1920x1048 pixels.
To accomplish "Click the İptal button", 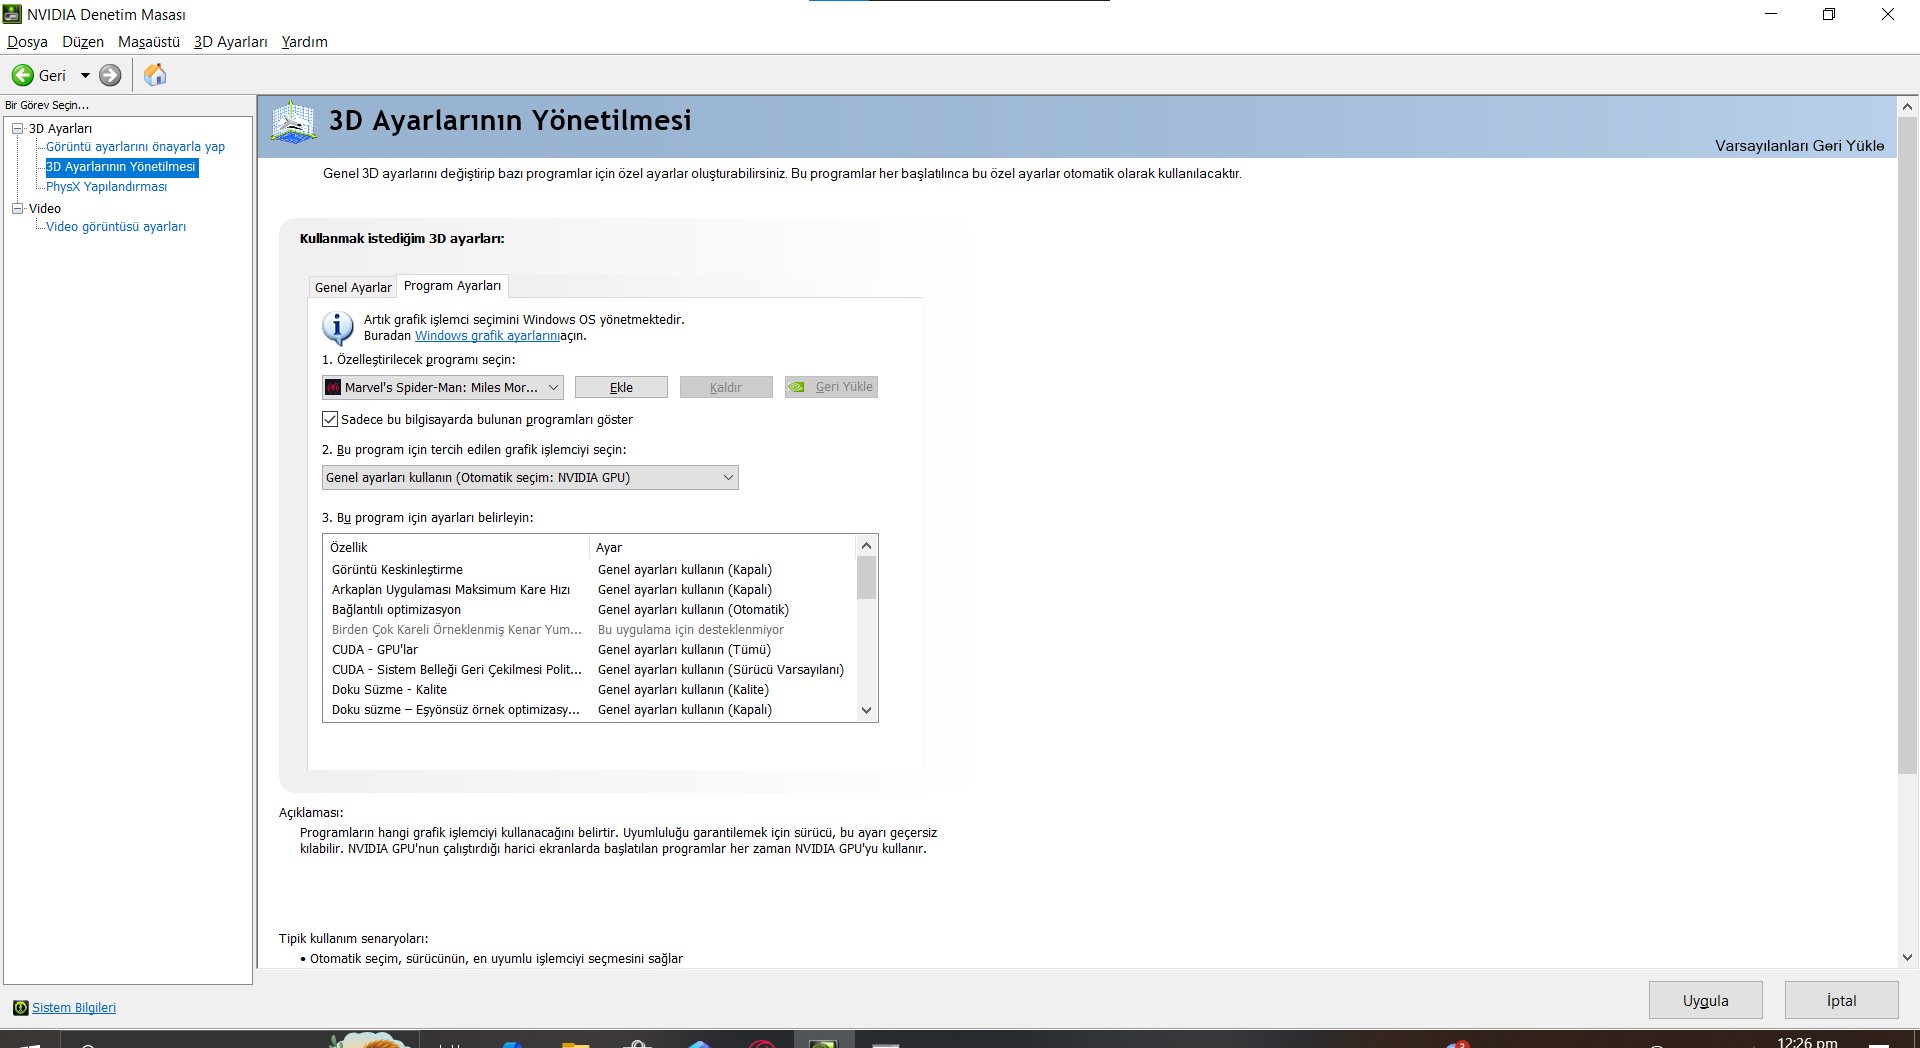I will coord(1842,1000).
